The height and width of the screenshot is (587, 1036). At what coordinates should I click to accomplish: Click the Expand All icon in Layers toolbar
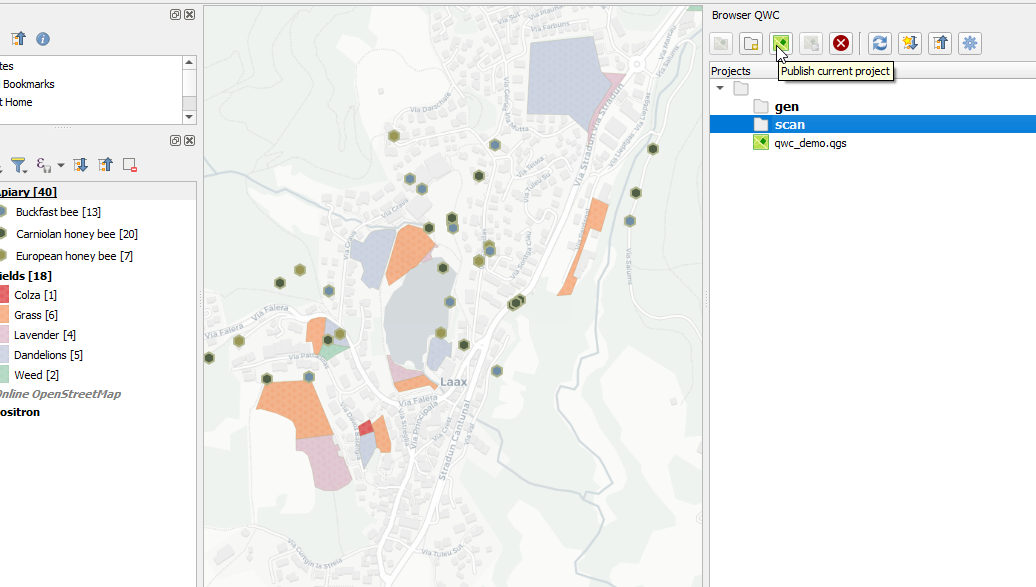(x=81, y=165)
